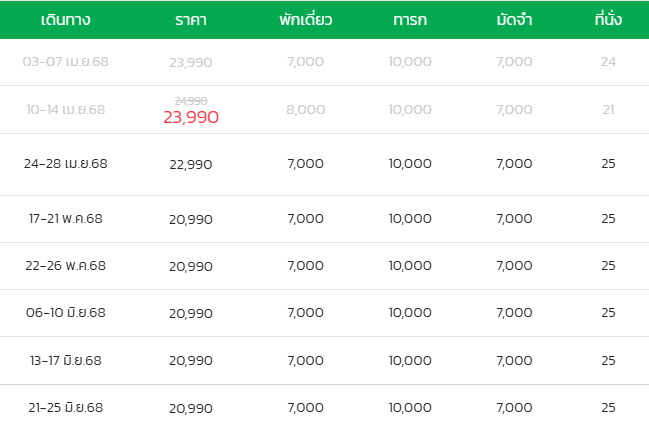Viewport: 649px width, 431px height.
Task: Pick the 06-10 มิ.ย.68 departure date
Action: point(65,313)
